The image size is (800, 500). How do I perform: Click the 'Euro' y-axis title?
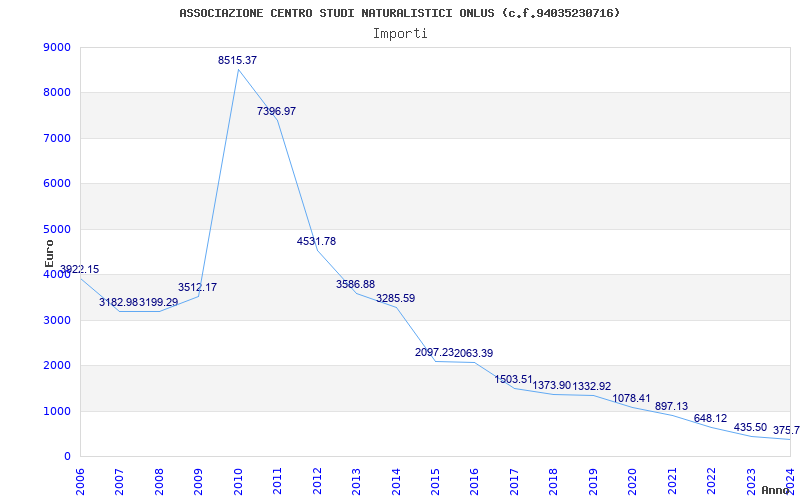coord(49,253)
